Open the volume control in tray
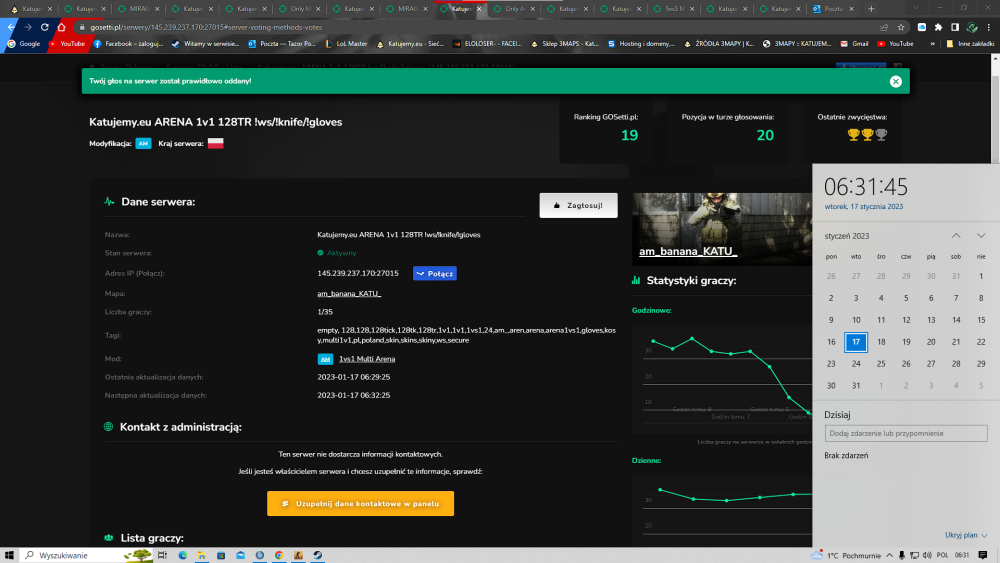The height and width of the screenshot is (563, 1000). 927,555
